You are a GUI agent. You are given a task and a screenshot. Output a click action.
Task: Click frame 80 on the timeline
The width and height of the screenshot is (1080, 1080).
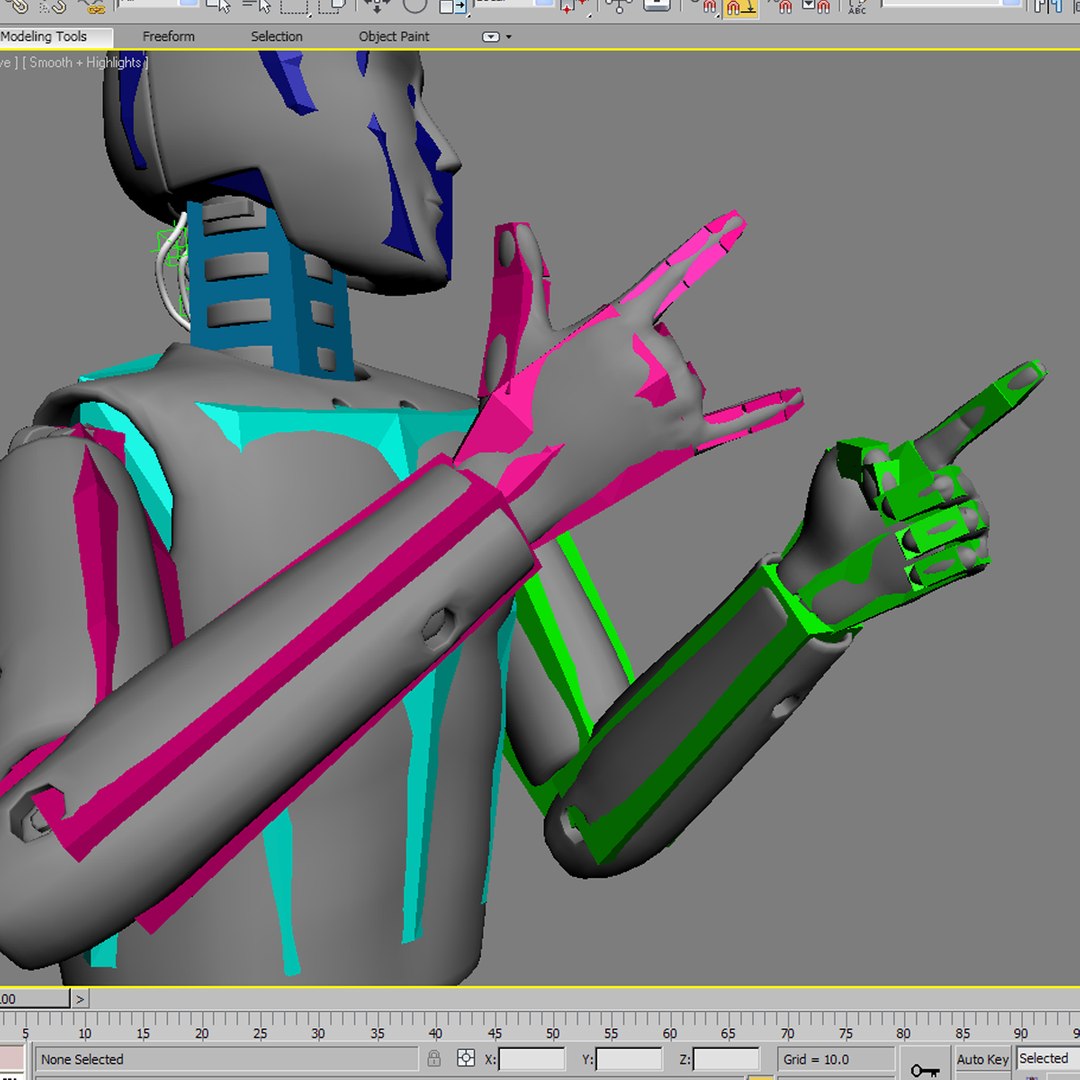pos(903,1032)
